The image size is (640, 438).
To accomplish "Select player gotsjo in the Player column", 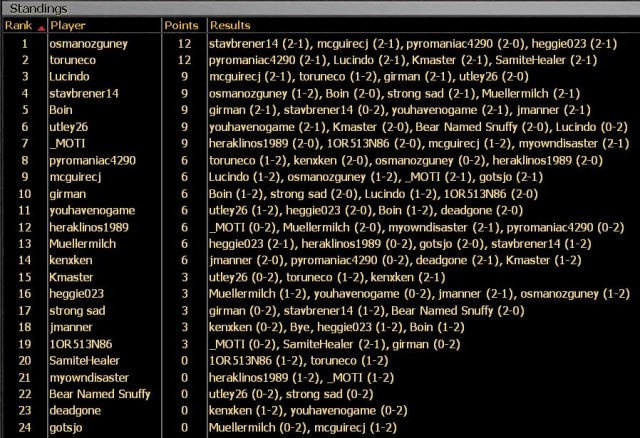I will coord(66,428).
